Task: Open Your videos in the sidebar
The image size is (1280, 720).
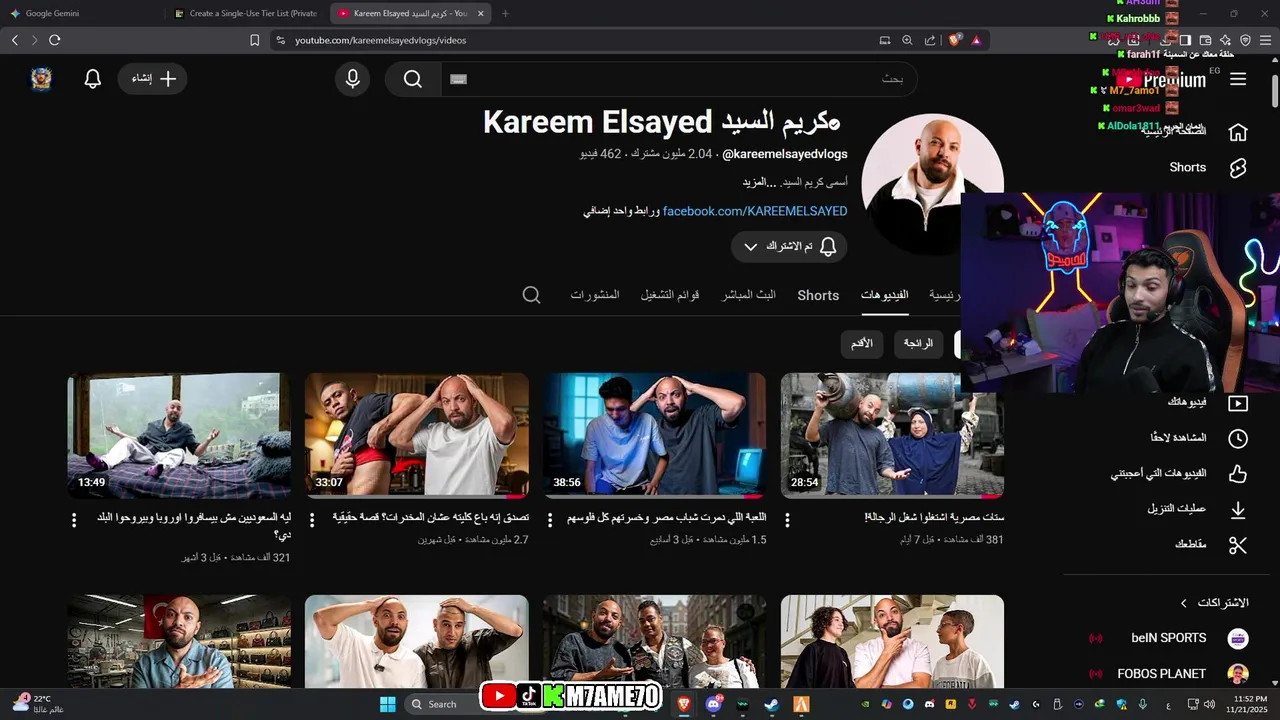Action: (x=1208, y=402)
